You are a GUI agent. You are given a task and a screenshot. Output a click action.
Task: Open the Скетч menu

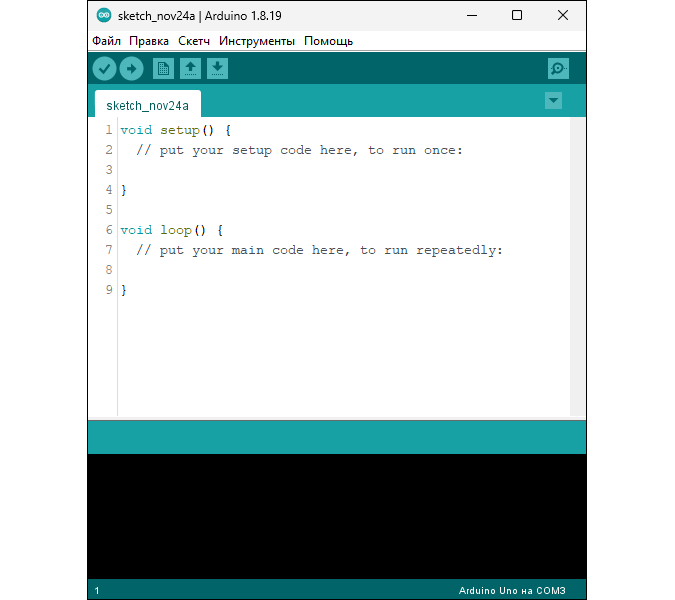[x=194, y=41]
